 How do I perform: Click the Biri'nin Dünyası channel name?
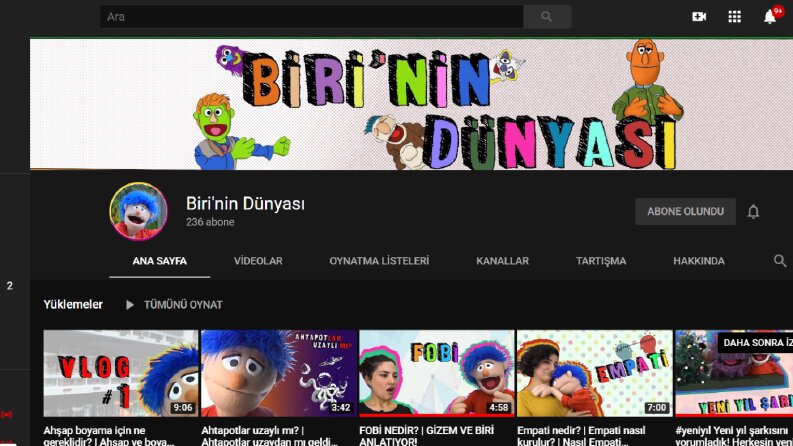pos(245,203)
